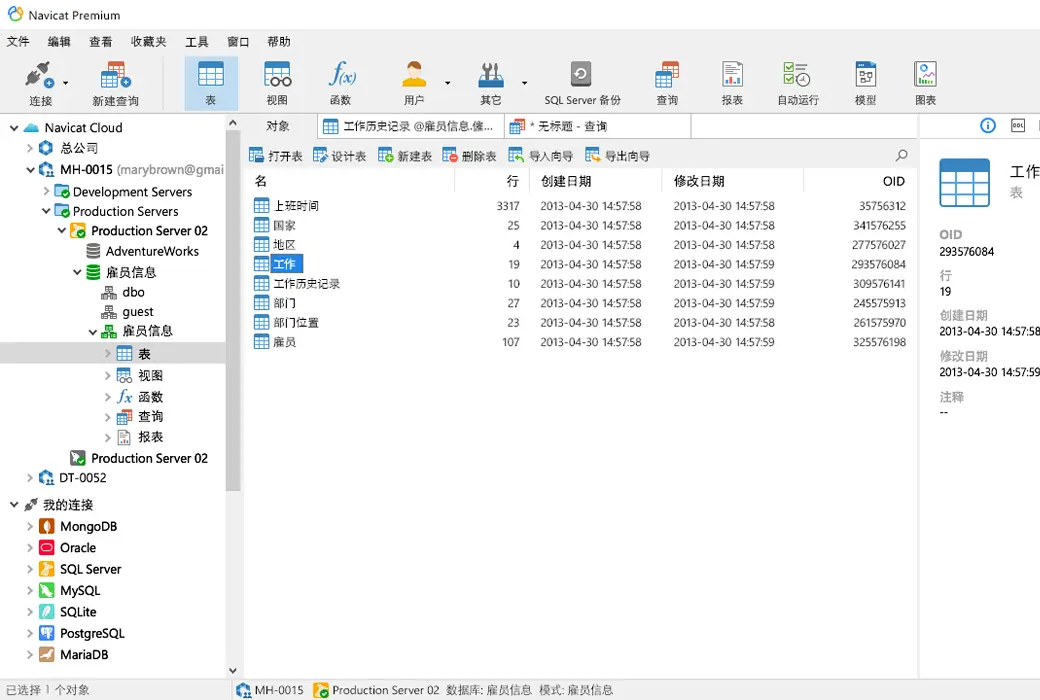Click the 新建查询 (New Query) toolbar icon
1040x700 pixels.
click(115, 84)
